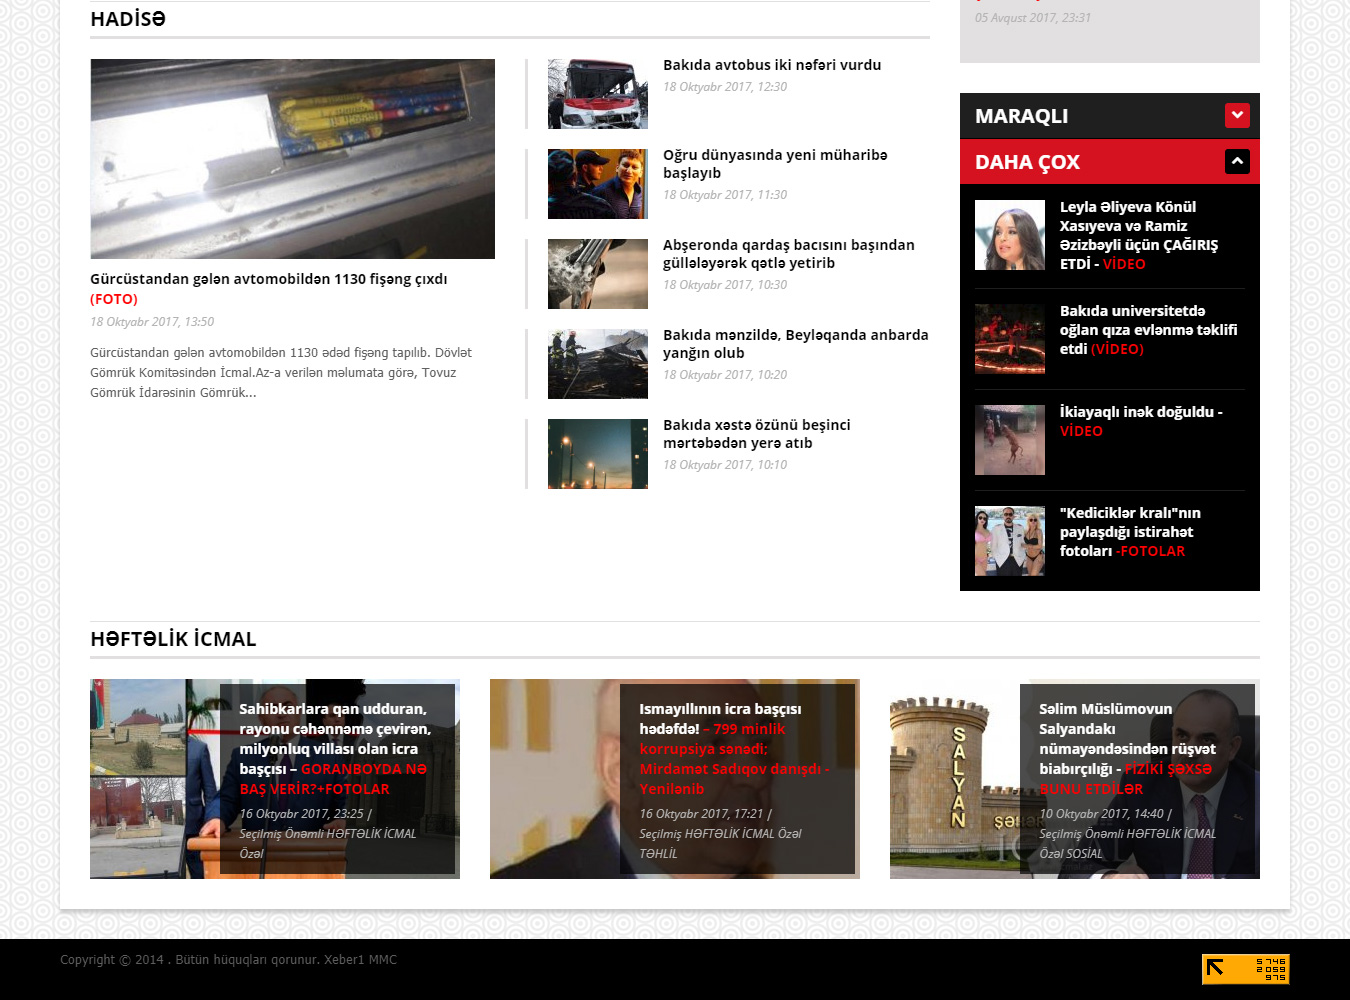Image resolution: width=1350 pixels, height=1000 pixels.
Task: Click the two-legged calf video thumbnail
Action: [1009, 440]
